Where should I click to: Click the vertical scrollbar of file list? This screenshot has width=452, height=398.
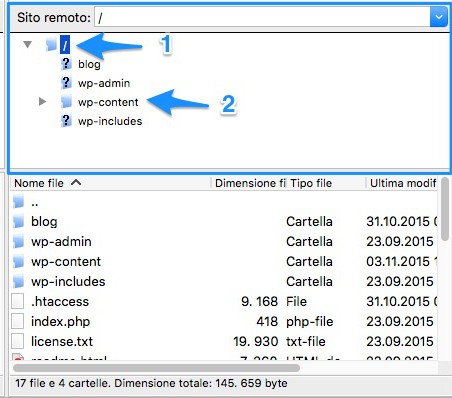[x=444, y=209]
